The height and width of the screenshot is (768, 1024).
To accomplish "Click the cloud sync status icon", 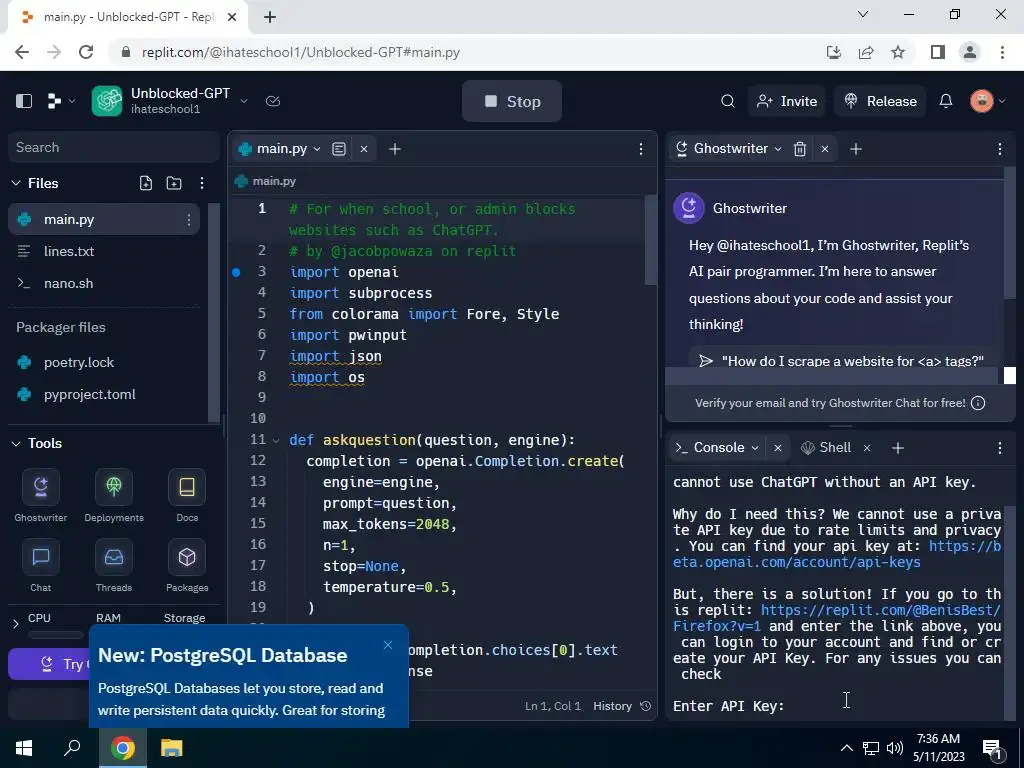I will point(273,101).
